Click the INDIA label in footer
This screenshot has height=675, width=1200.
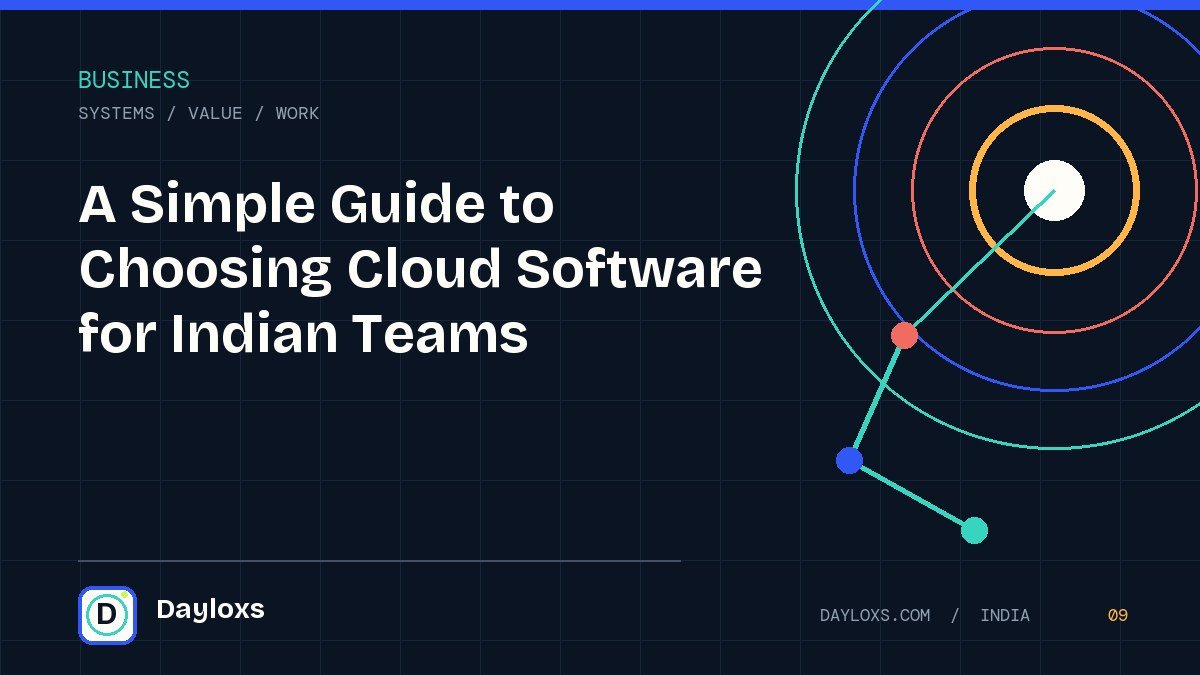[1005, 615]
